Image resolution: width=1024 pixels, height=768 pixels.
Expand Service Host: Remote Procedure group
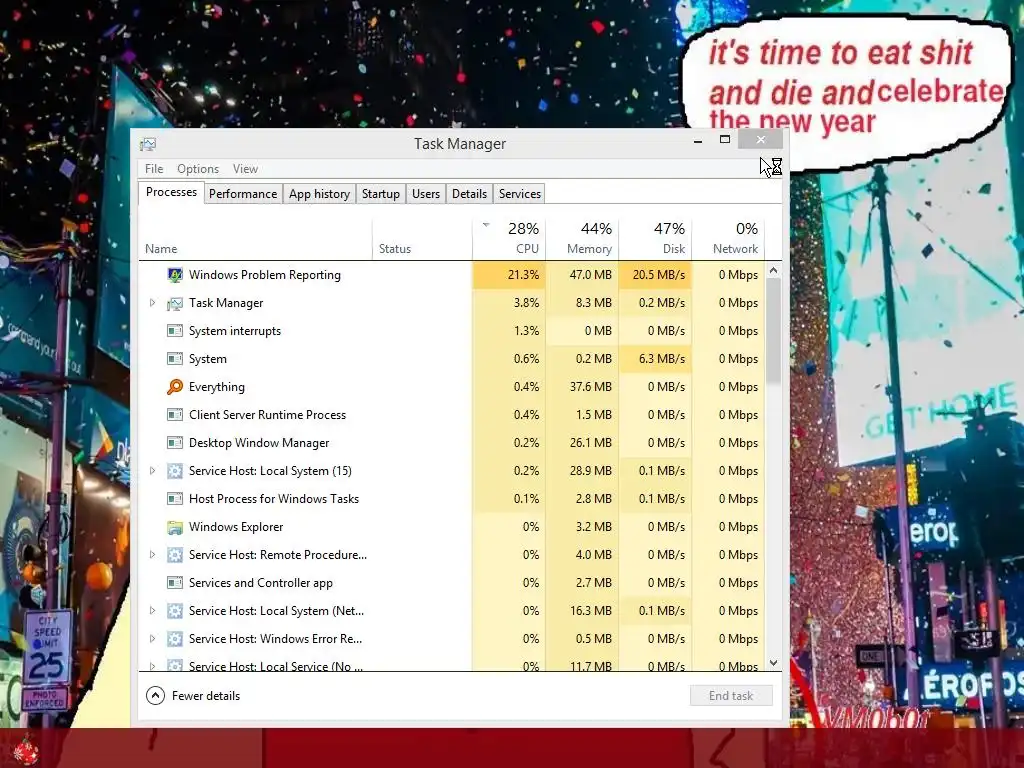pyautogui.click(x=152, y=555)
